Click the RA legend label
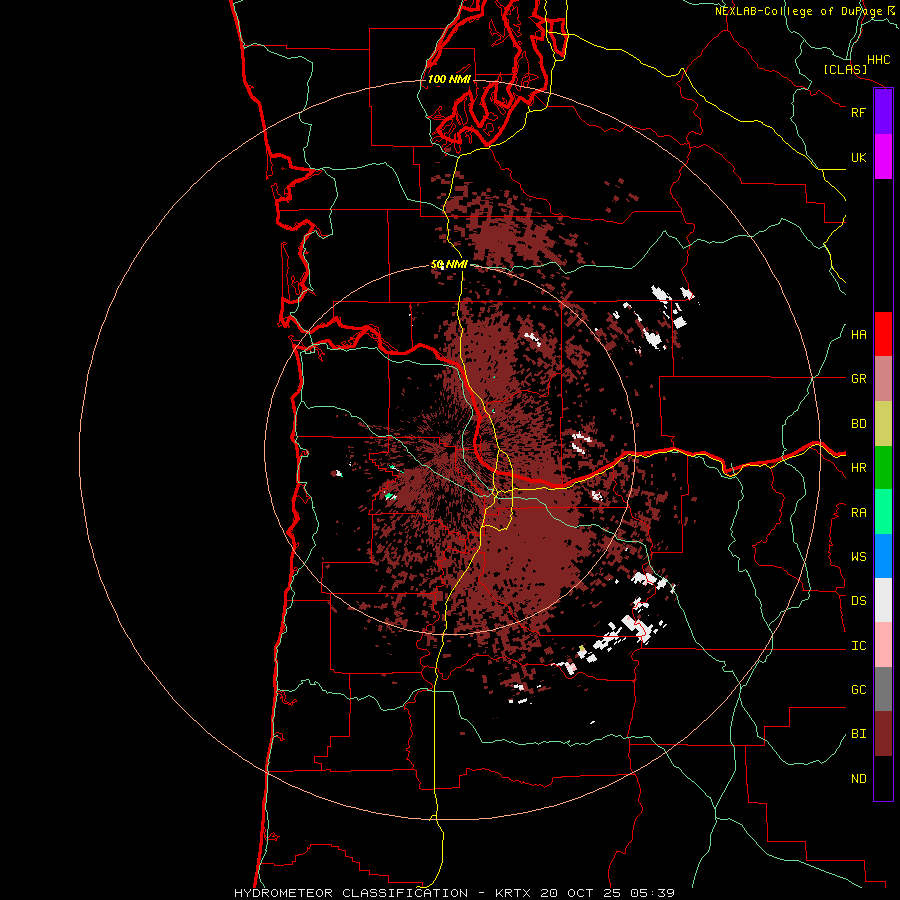Screen dimensions: 900x900 [x=858, y=513]
